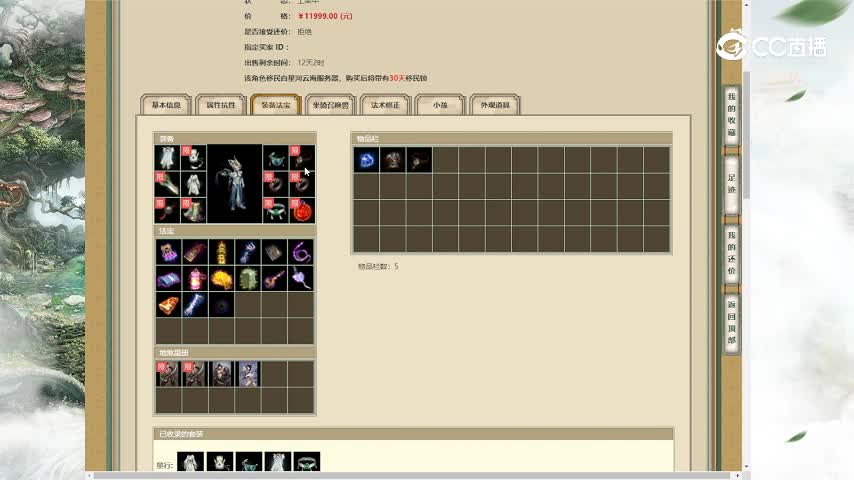Switch to the 属性抗性 tab
Image resolution: width=854 pixels, height=480 pixels.
(x=221, y=105)
